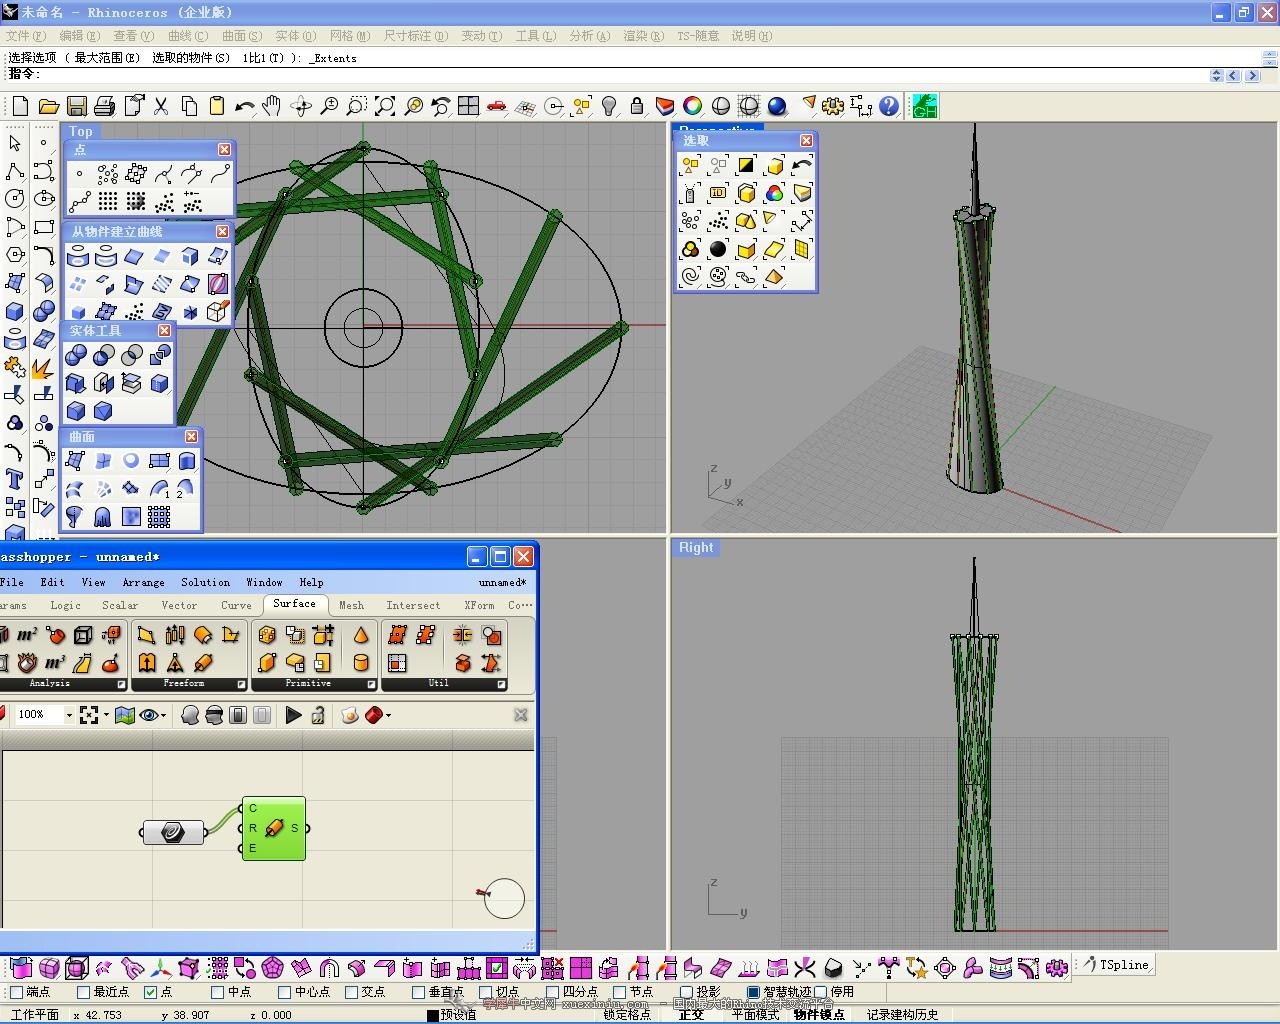This screenshot has height=1024, width=1280.
Task: Click the m² area analysis icon
Action: pos(27,635)
